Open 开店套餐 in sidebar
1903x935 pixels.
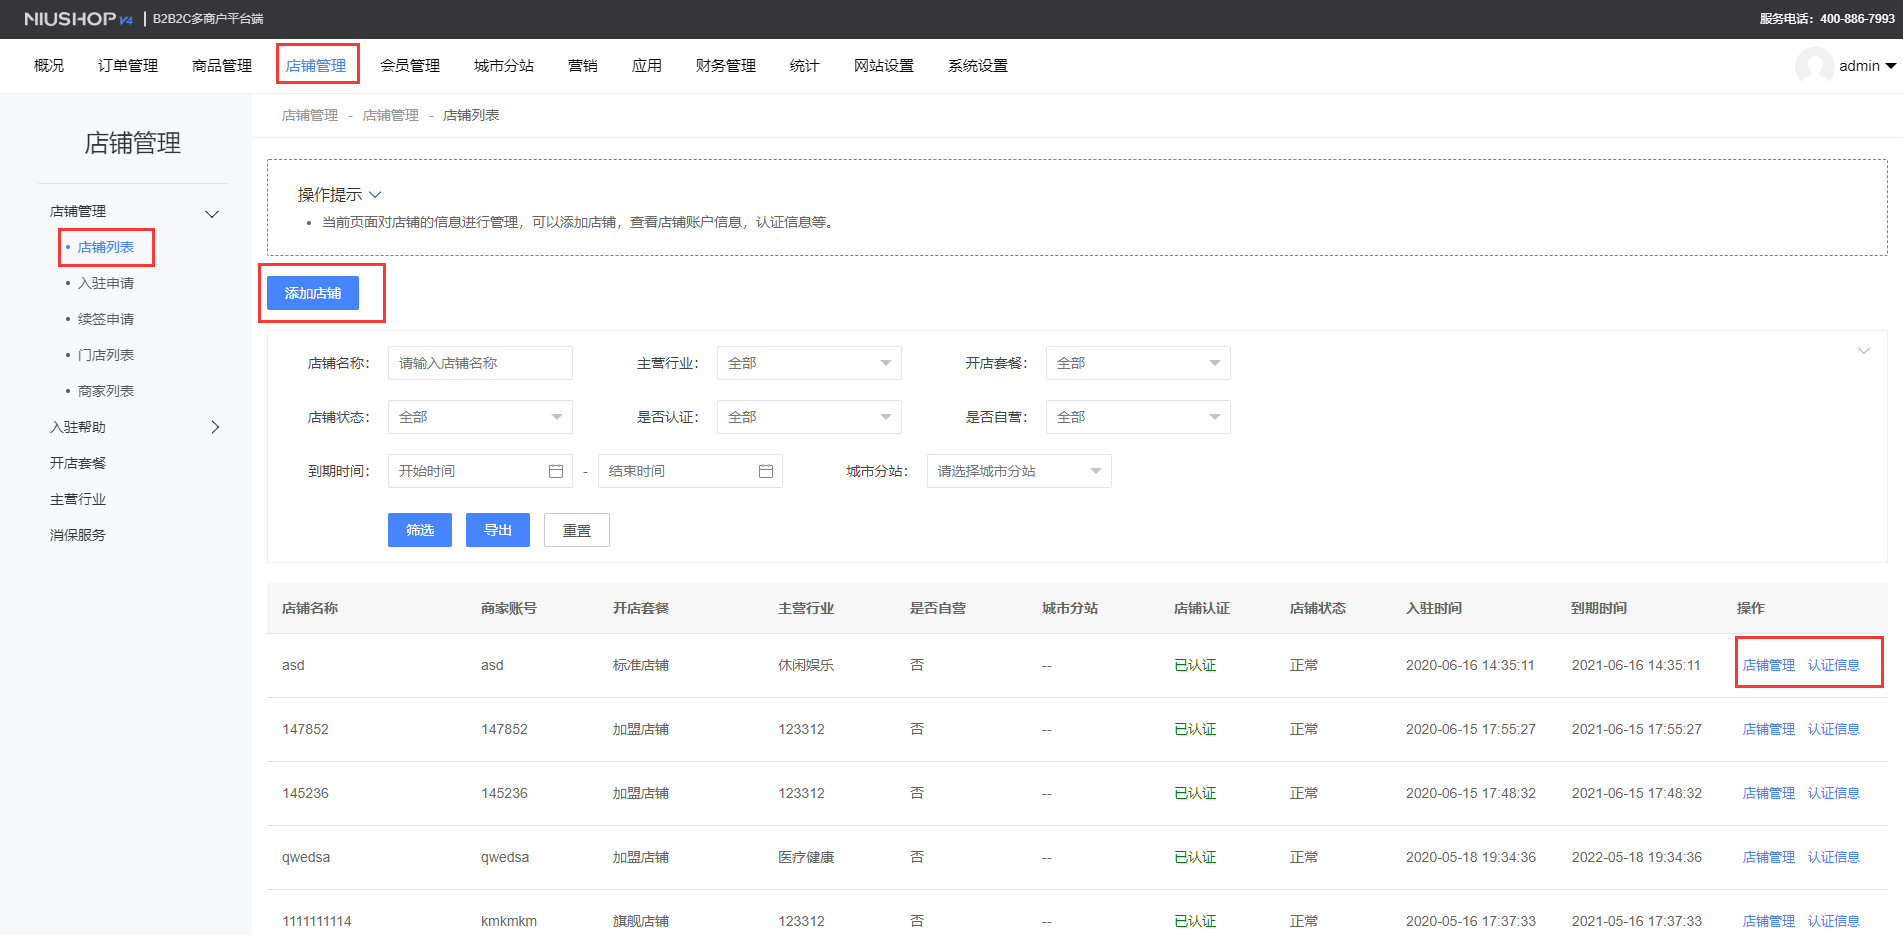pos(78,463)
